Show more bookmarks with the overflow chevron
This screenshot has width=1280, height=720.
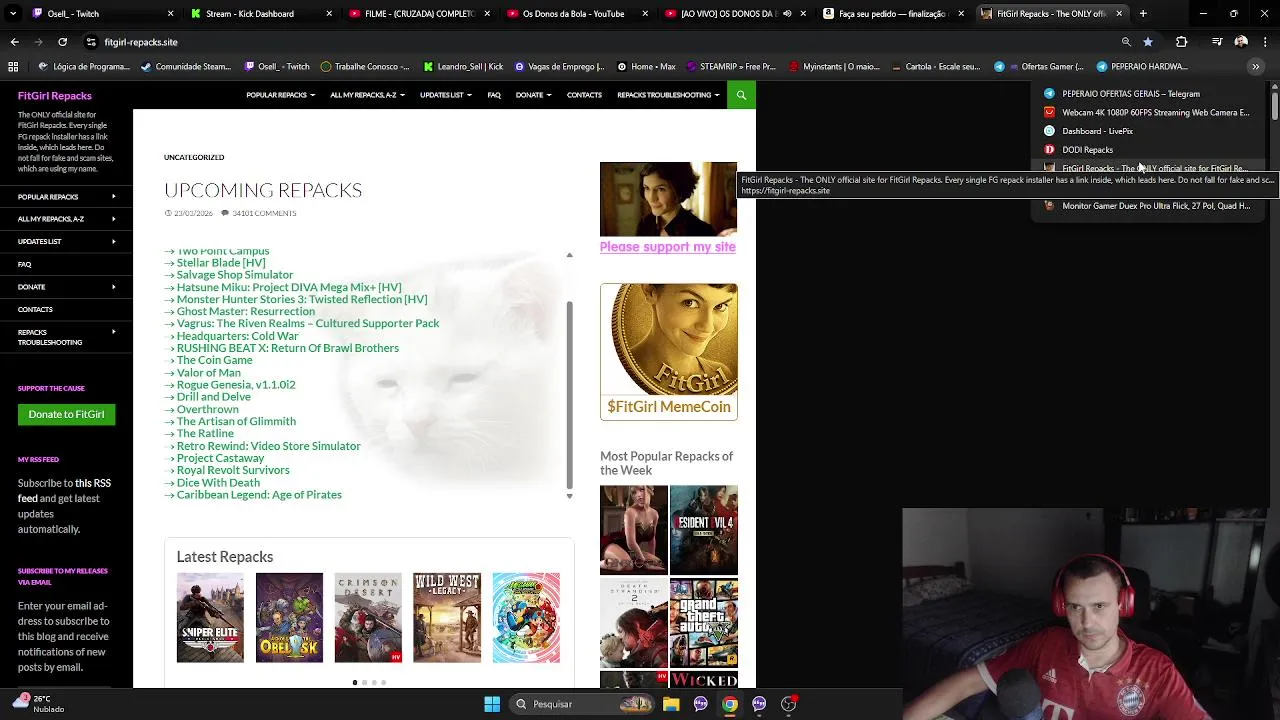tap(1256, 67)
